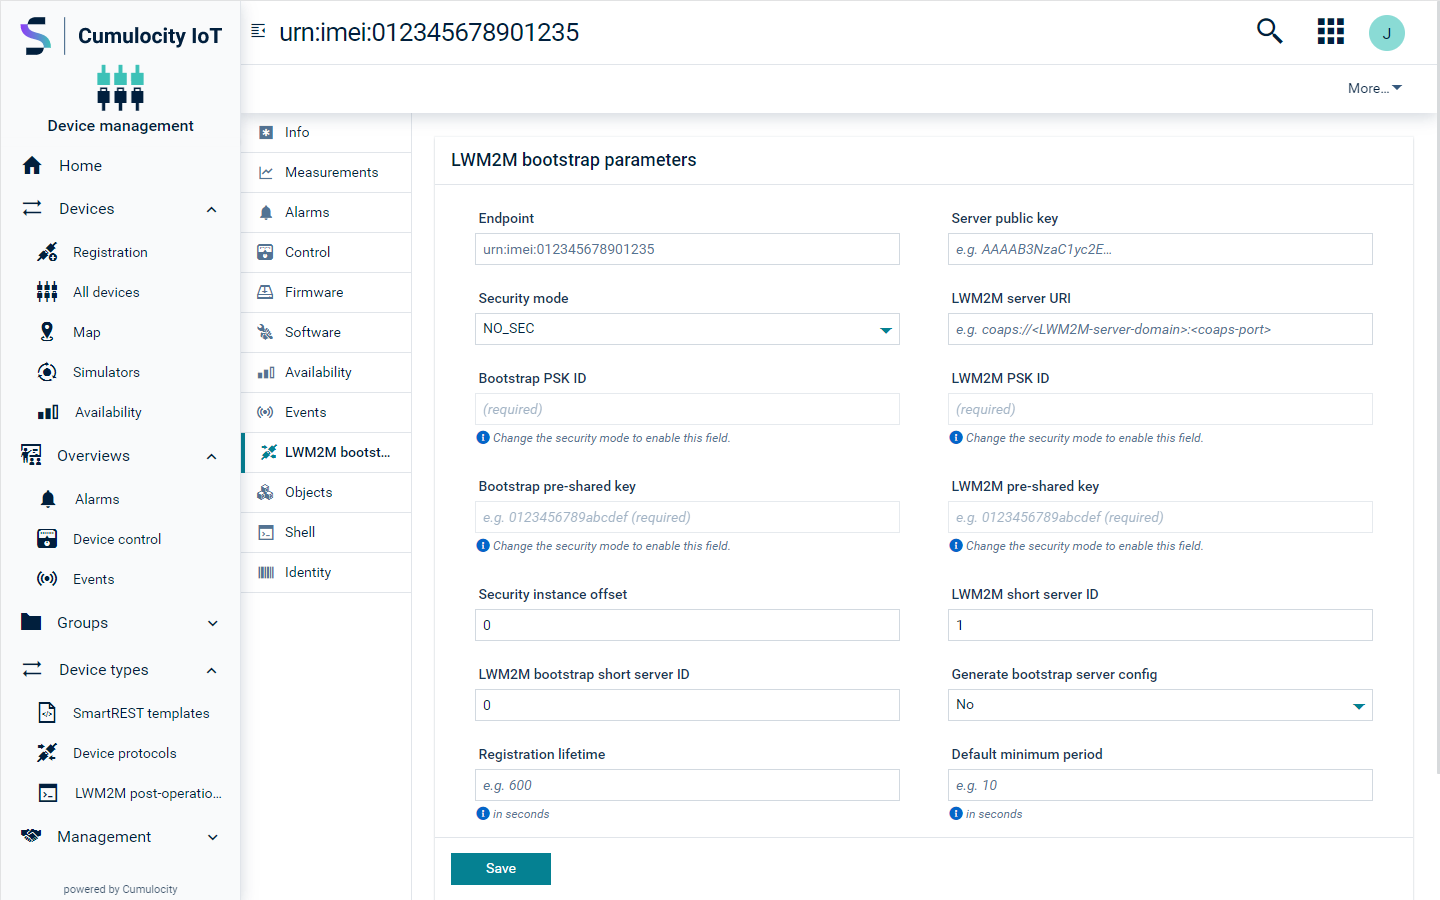Click the LWM2M server URI field
Viewport: 1440px width, 900px height.
click(1160, 329)
